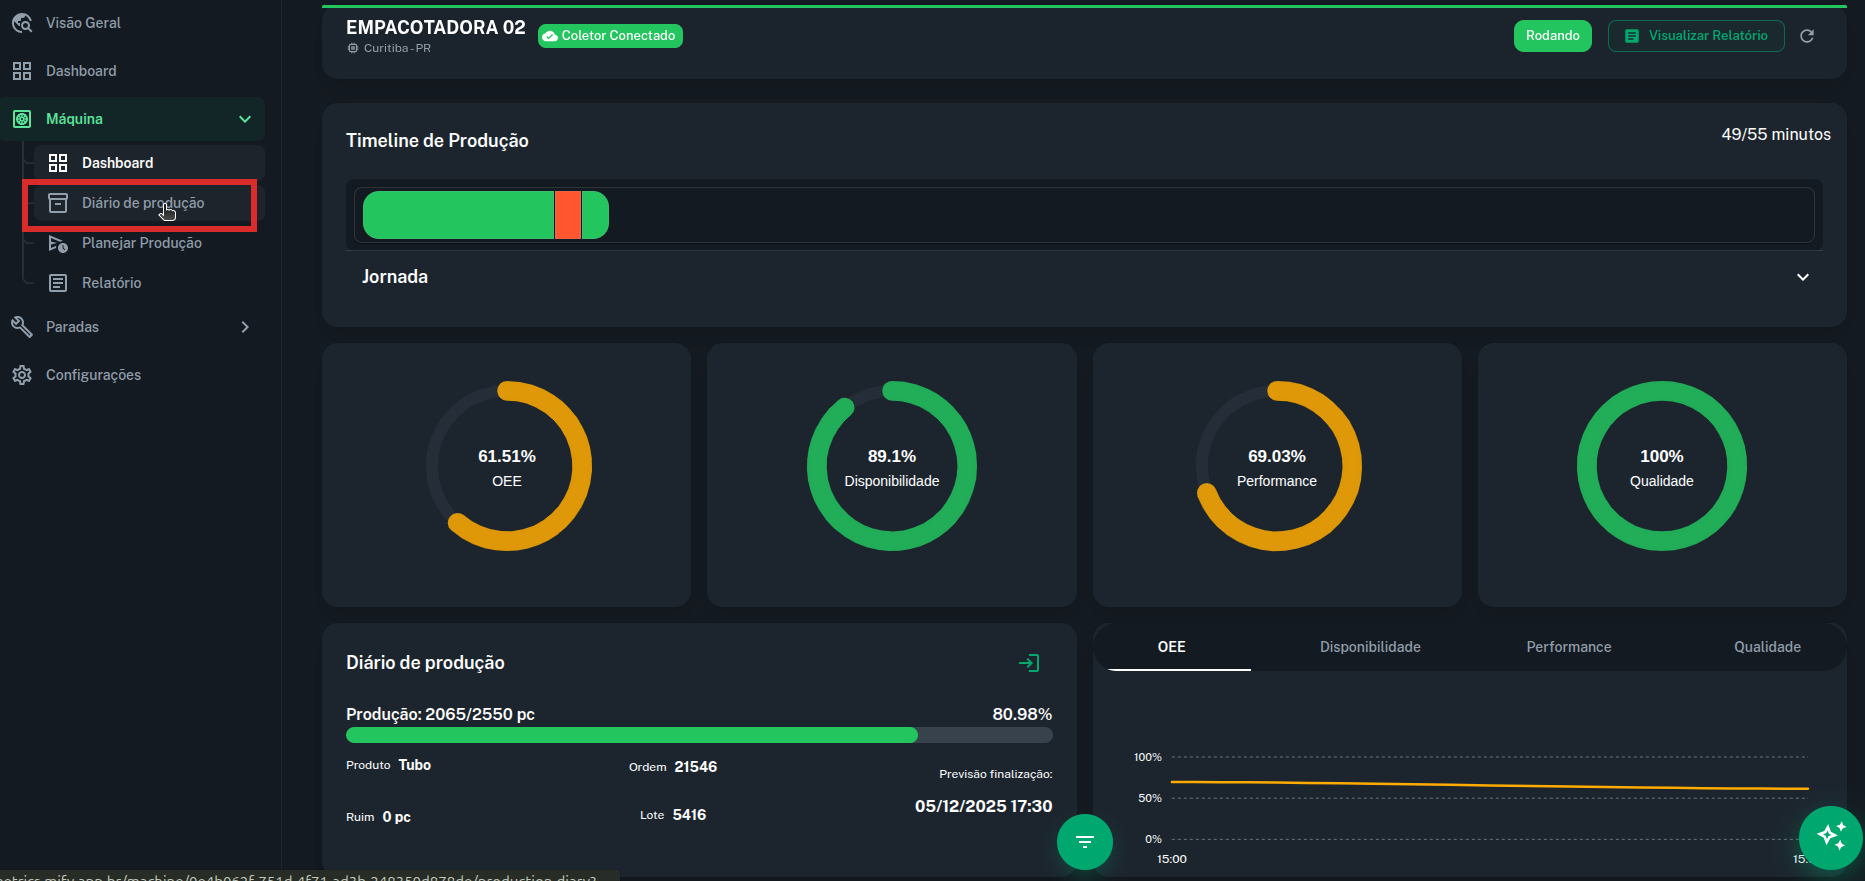
Task: Expand the Jornada section chevron
Action: (1802, 277)
